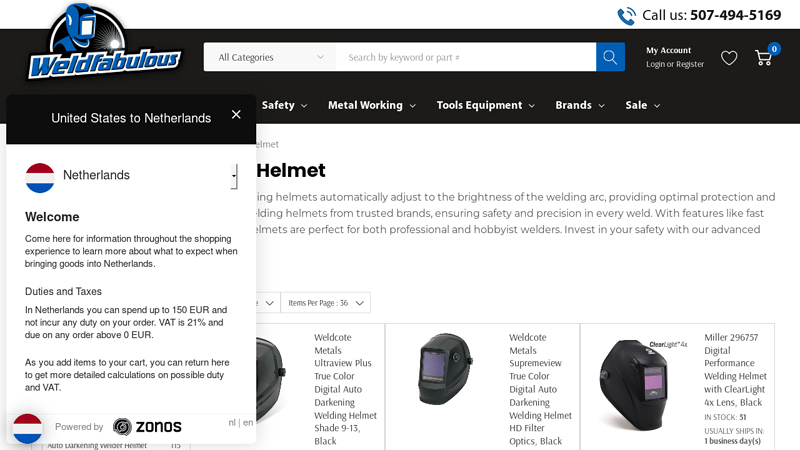
Task: Focus the keyword search input field
Action: pyautogui.click(x=466, y=57)
